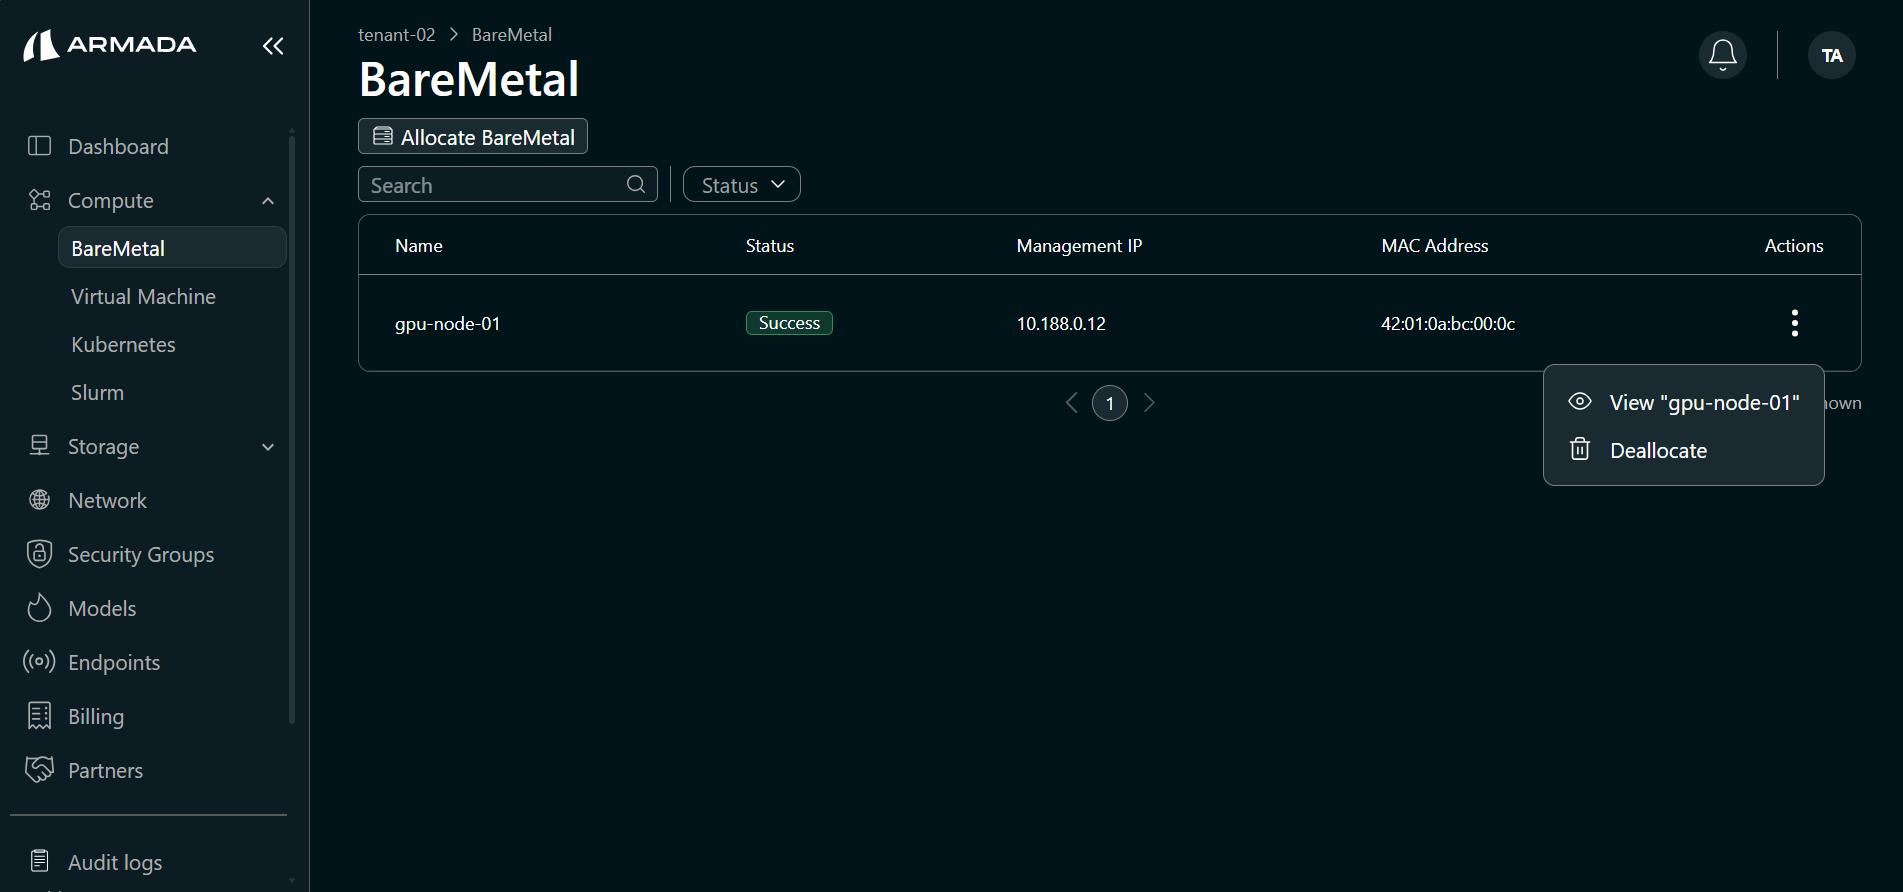The height and width of the screenshot is (892, 1903).
Task: Open Partners label in sidebar
Action: point(105,770)
